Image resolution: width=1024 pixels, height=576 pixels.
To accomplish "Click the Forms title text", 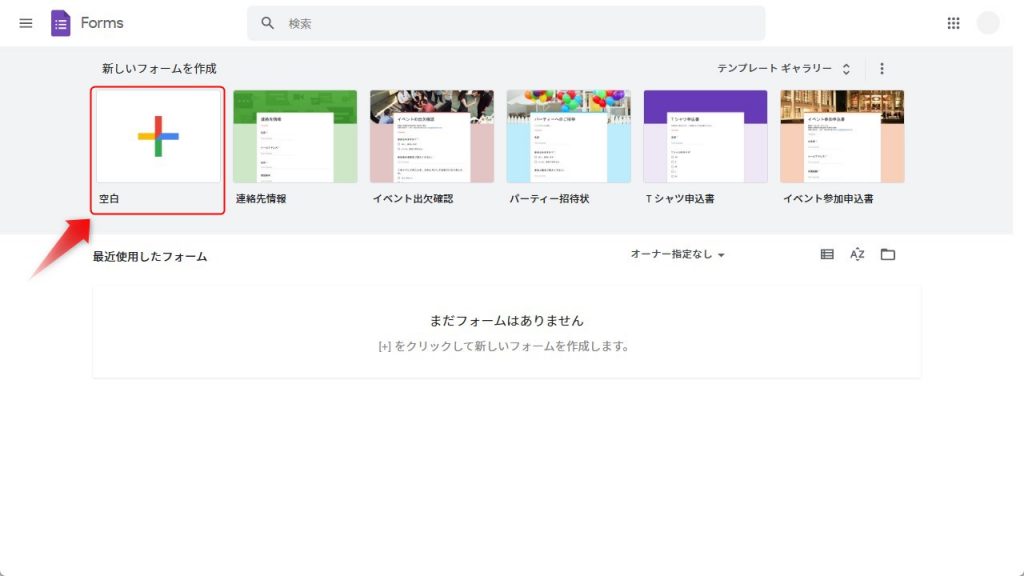I will pyautogui.click(x=102, y=23).
